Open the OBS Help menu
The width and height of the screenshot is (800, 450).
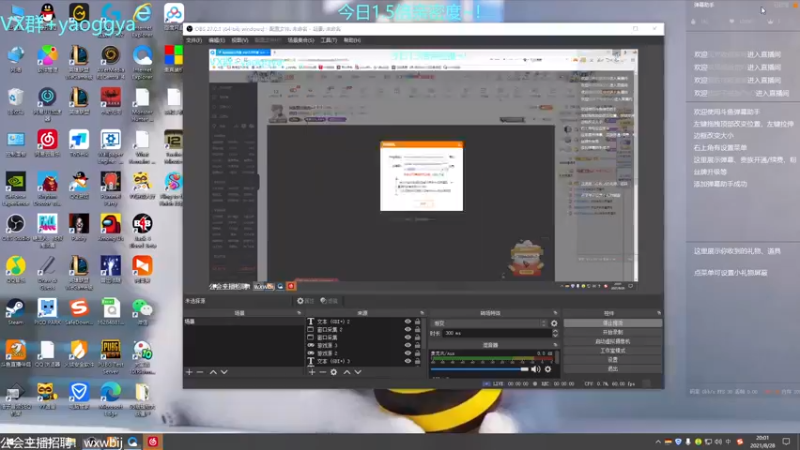(352, 40)
